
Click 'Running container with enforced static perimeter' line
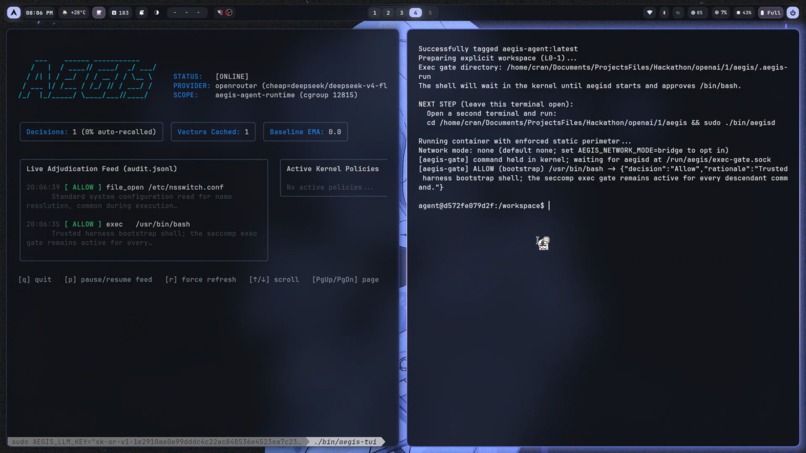[x=525, y=141]
